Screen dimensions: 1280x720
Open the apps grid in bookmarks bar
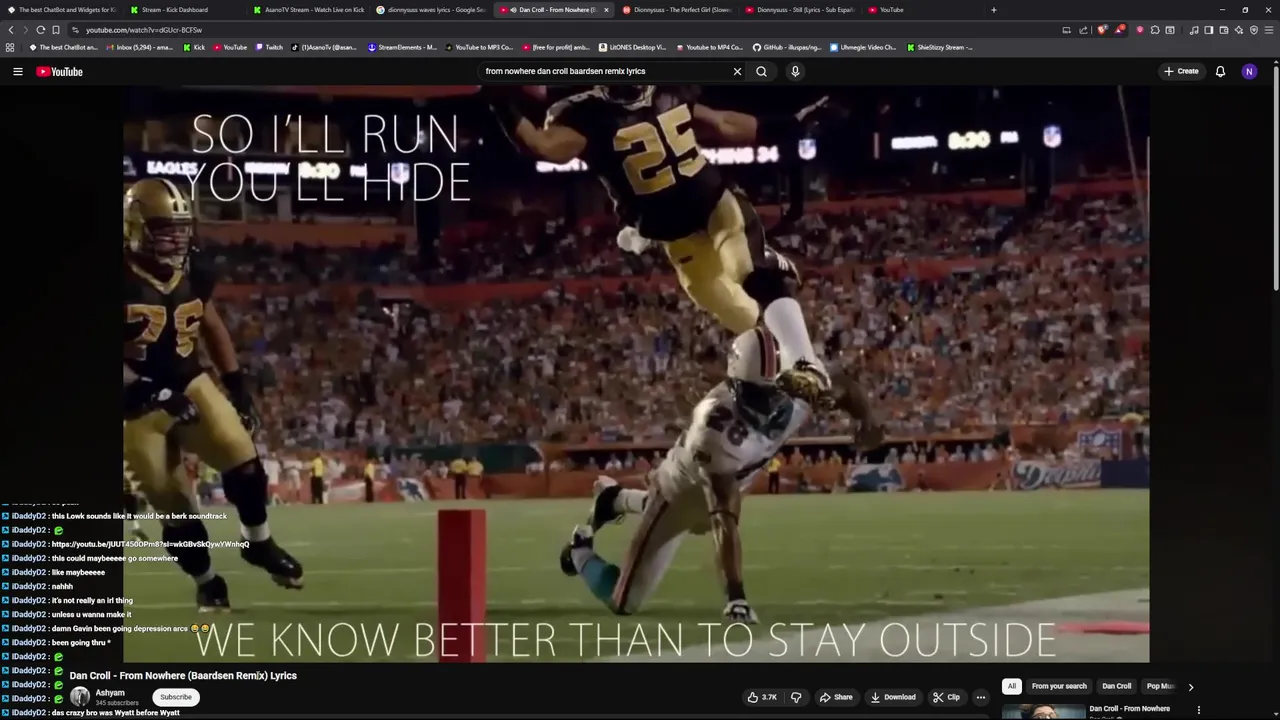10,47
